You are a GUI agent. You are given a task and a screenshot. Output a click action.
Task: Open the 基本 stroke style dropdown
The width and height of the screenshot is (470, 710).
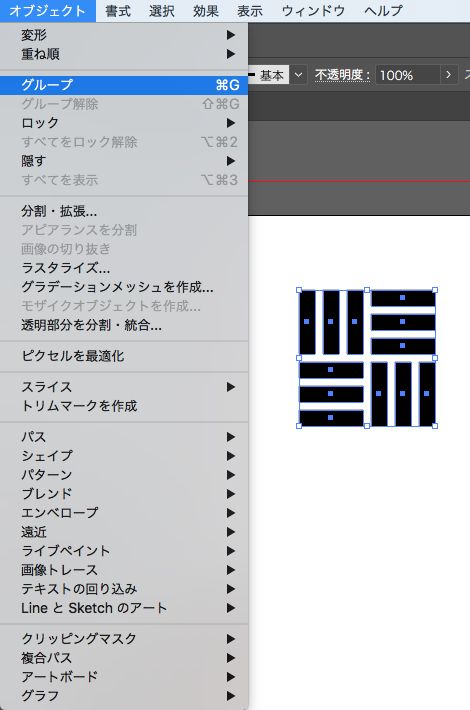(x=298, y=75)
